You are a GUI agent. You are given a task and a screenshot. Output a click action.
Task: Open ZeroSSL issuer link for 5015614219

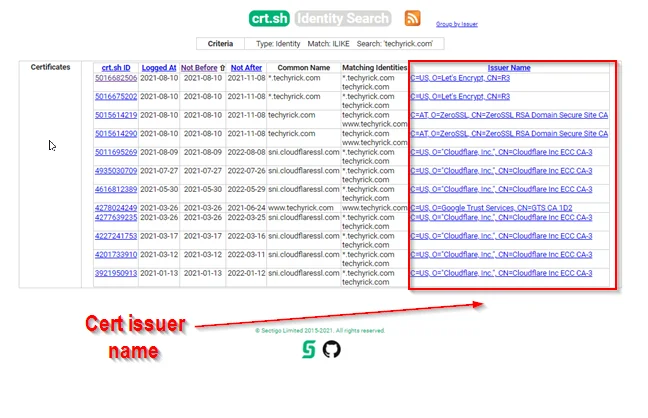[x=509, y=115]
